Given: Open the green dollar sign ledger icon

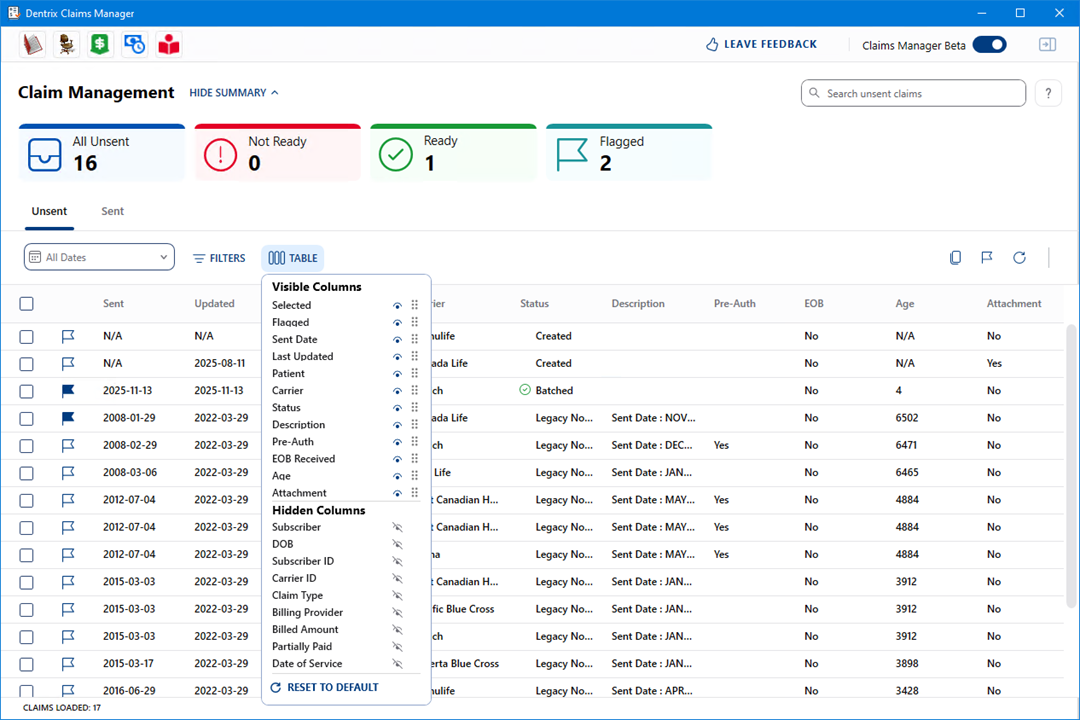Looking at the screenshot, I should pos(100,44).
